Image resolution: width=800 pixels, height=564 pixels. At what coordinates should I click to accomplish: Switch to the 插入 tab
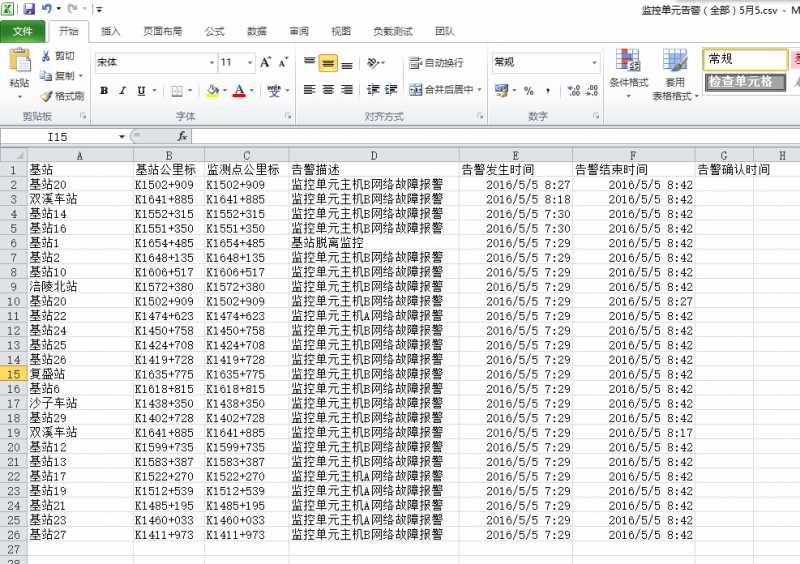[x=110, y=32]
